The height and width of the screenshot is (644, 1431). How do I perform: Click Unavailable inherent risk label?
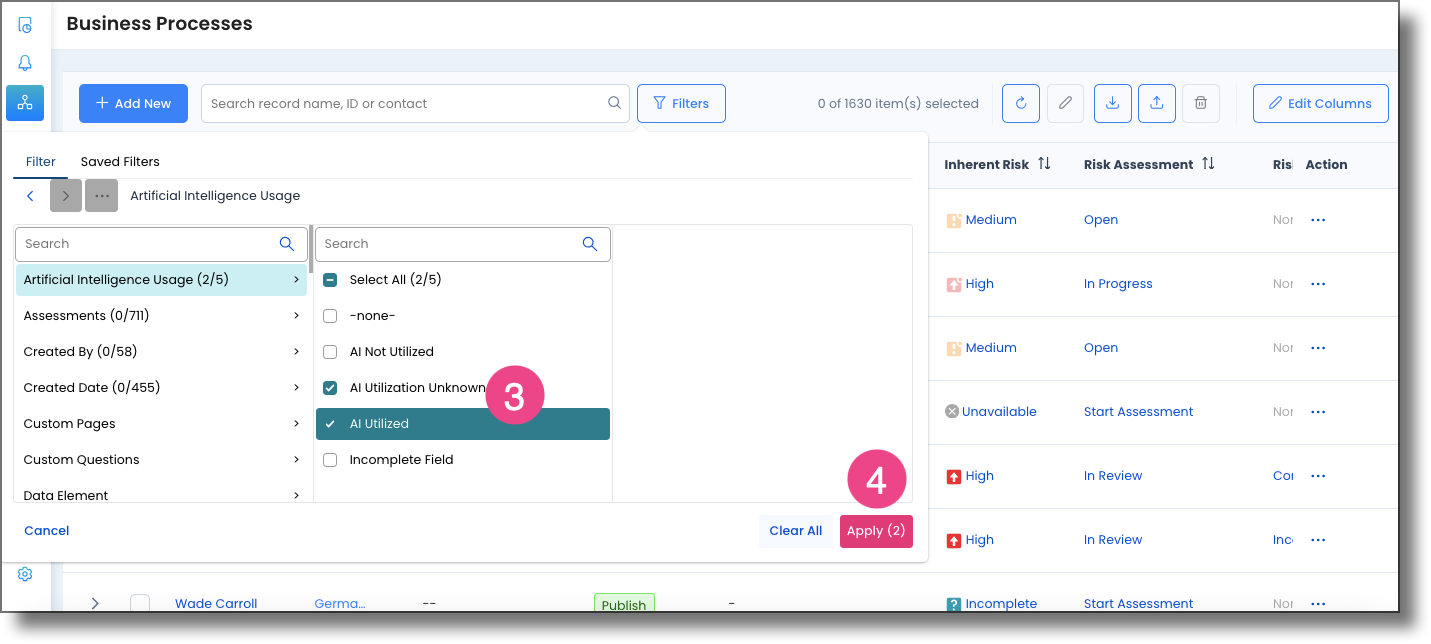999,412
